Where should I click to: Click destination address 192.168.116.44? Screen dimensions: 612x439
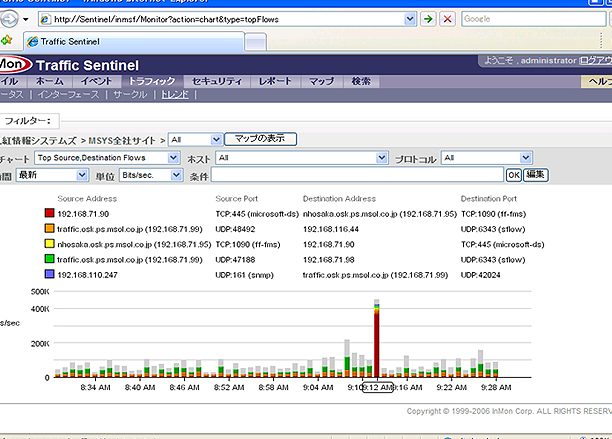tap(331, 229)
